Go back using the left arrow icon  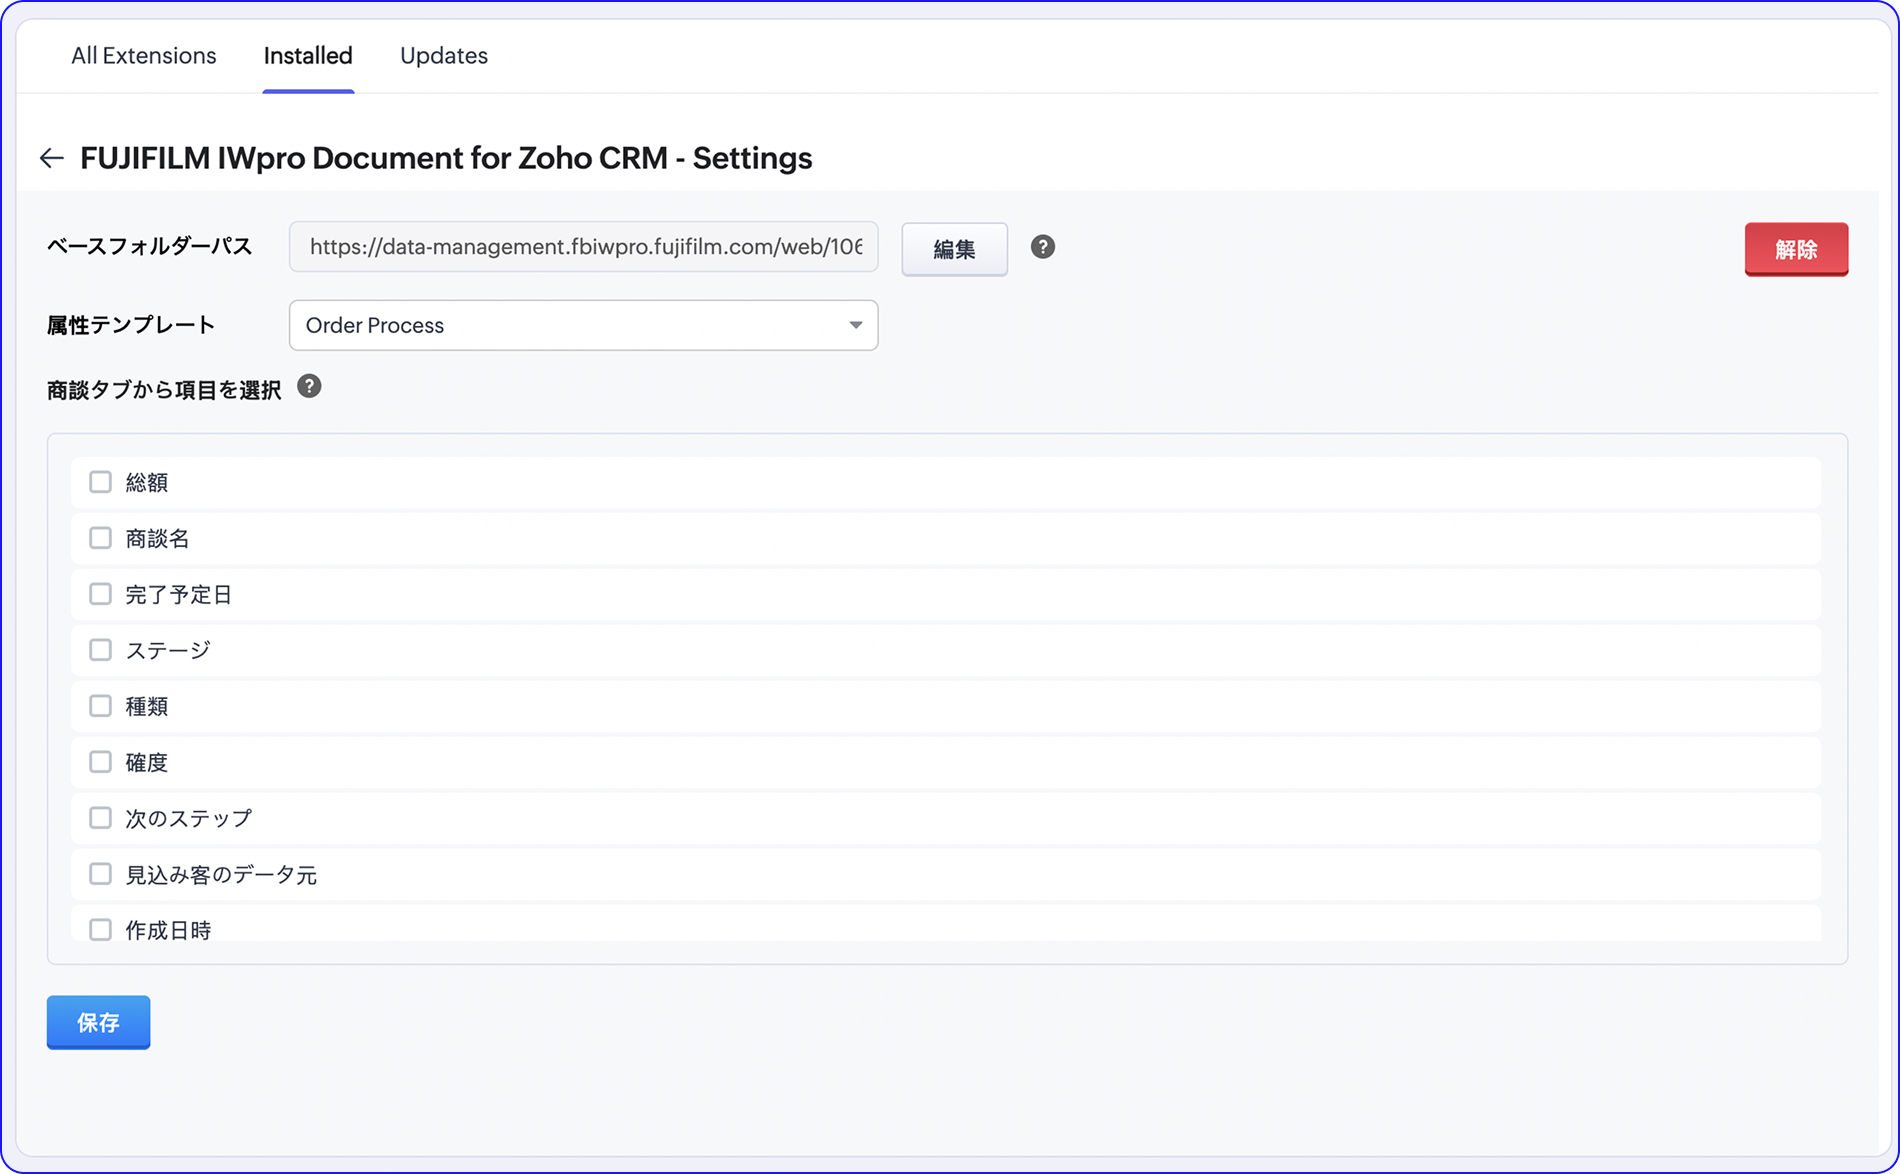coord(52,158)
